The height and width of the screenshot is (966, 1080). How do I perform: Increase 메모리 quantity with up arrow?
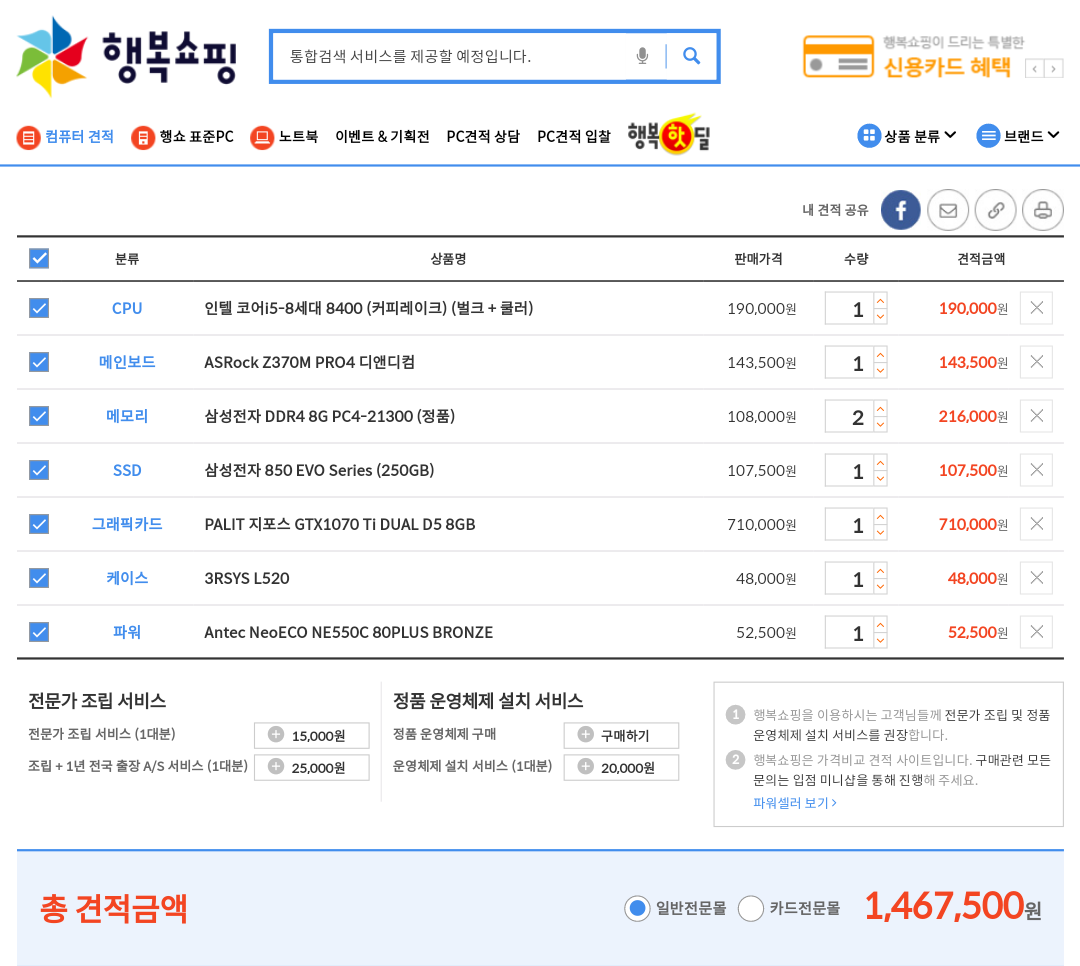coord(880,408)
